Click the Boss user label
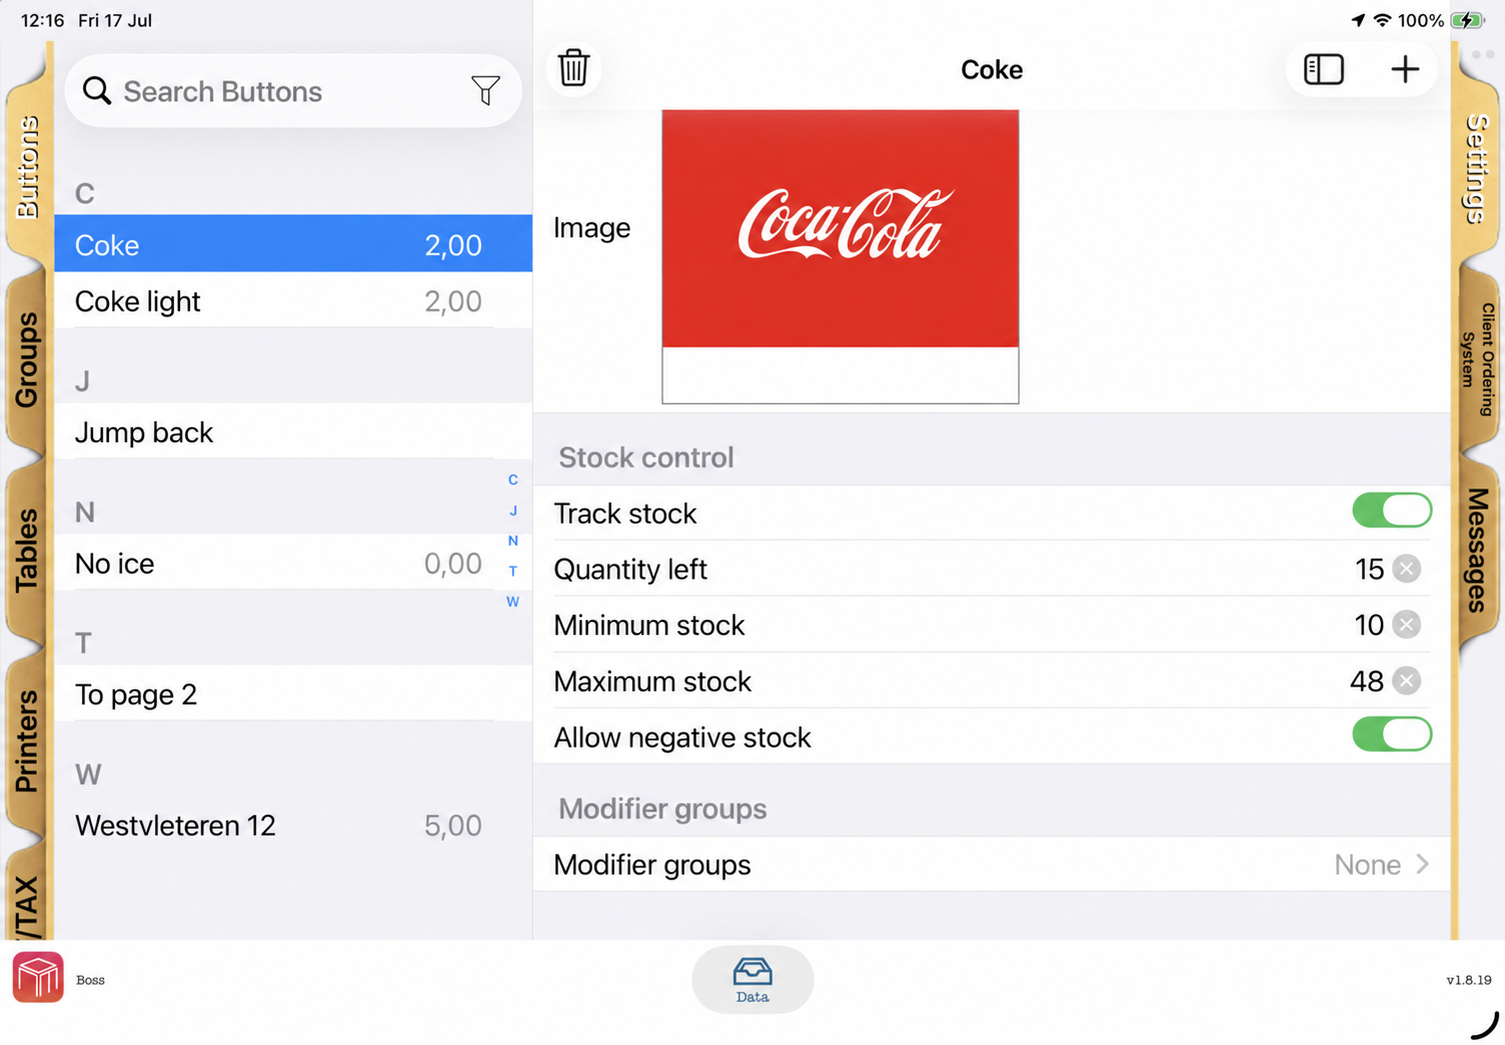Image resolution: width=1505 pixels, height=1045 pixels. (x=90, y=980)
